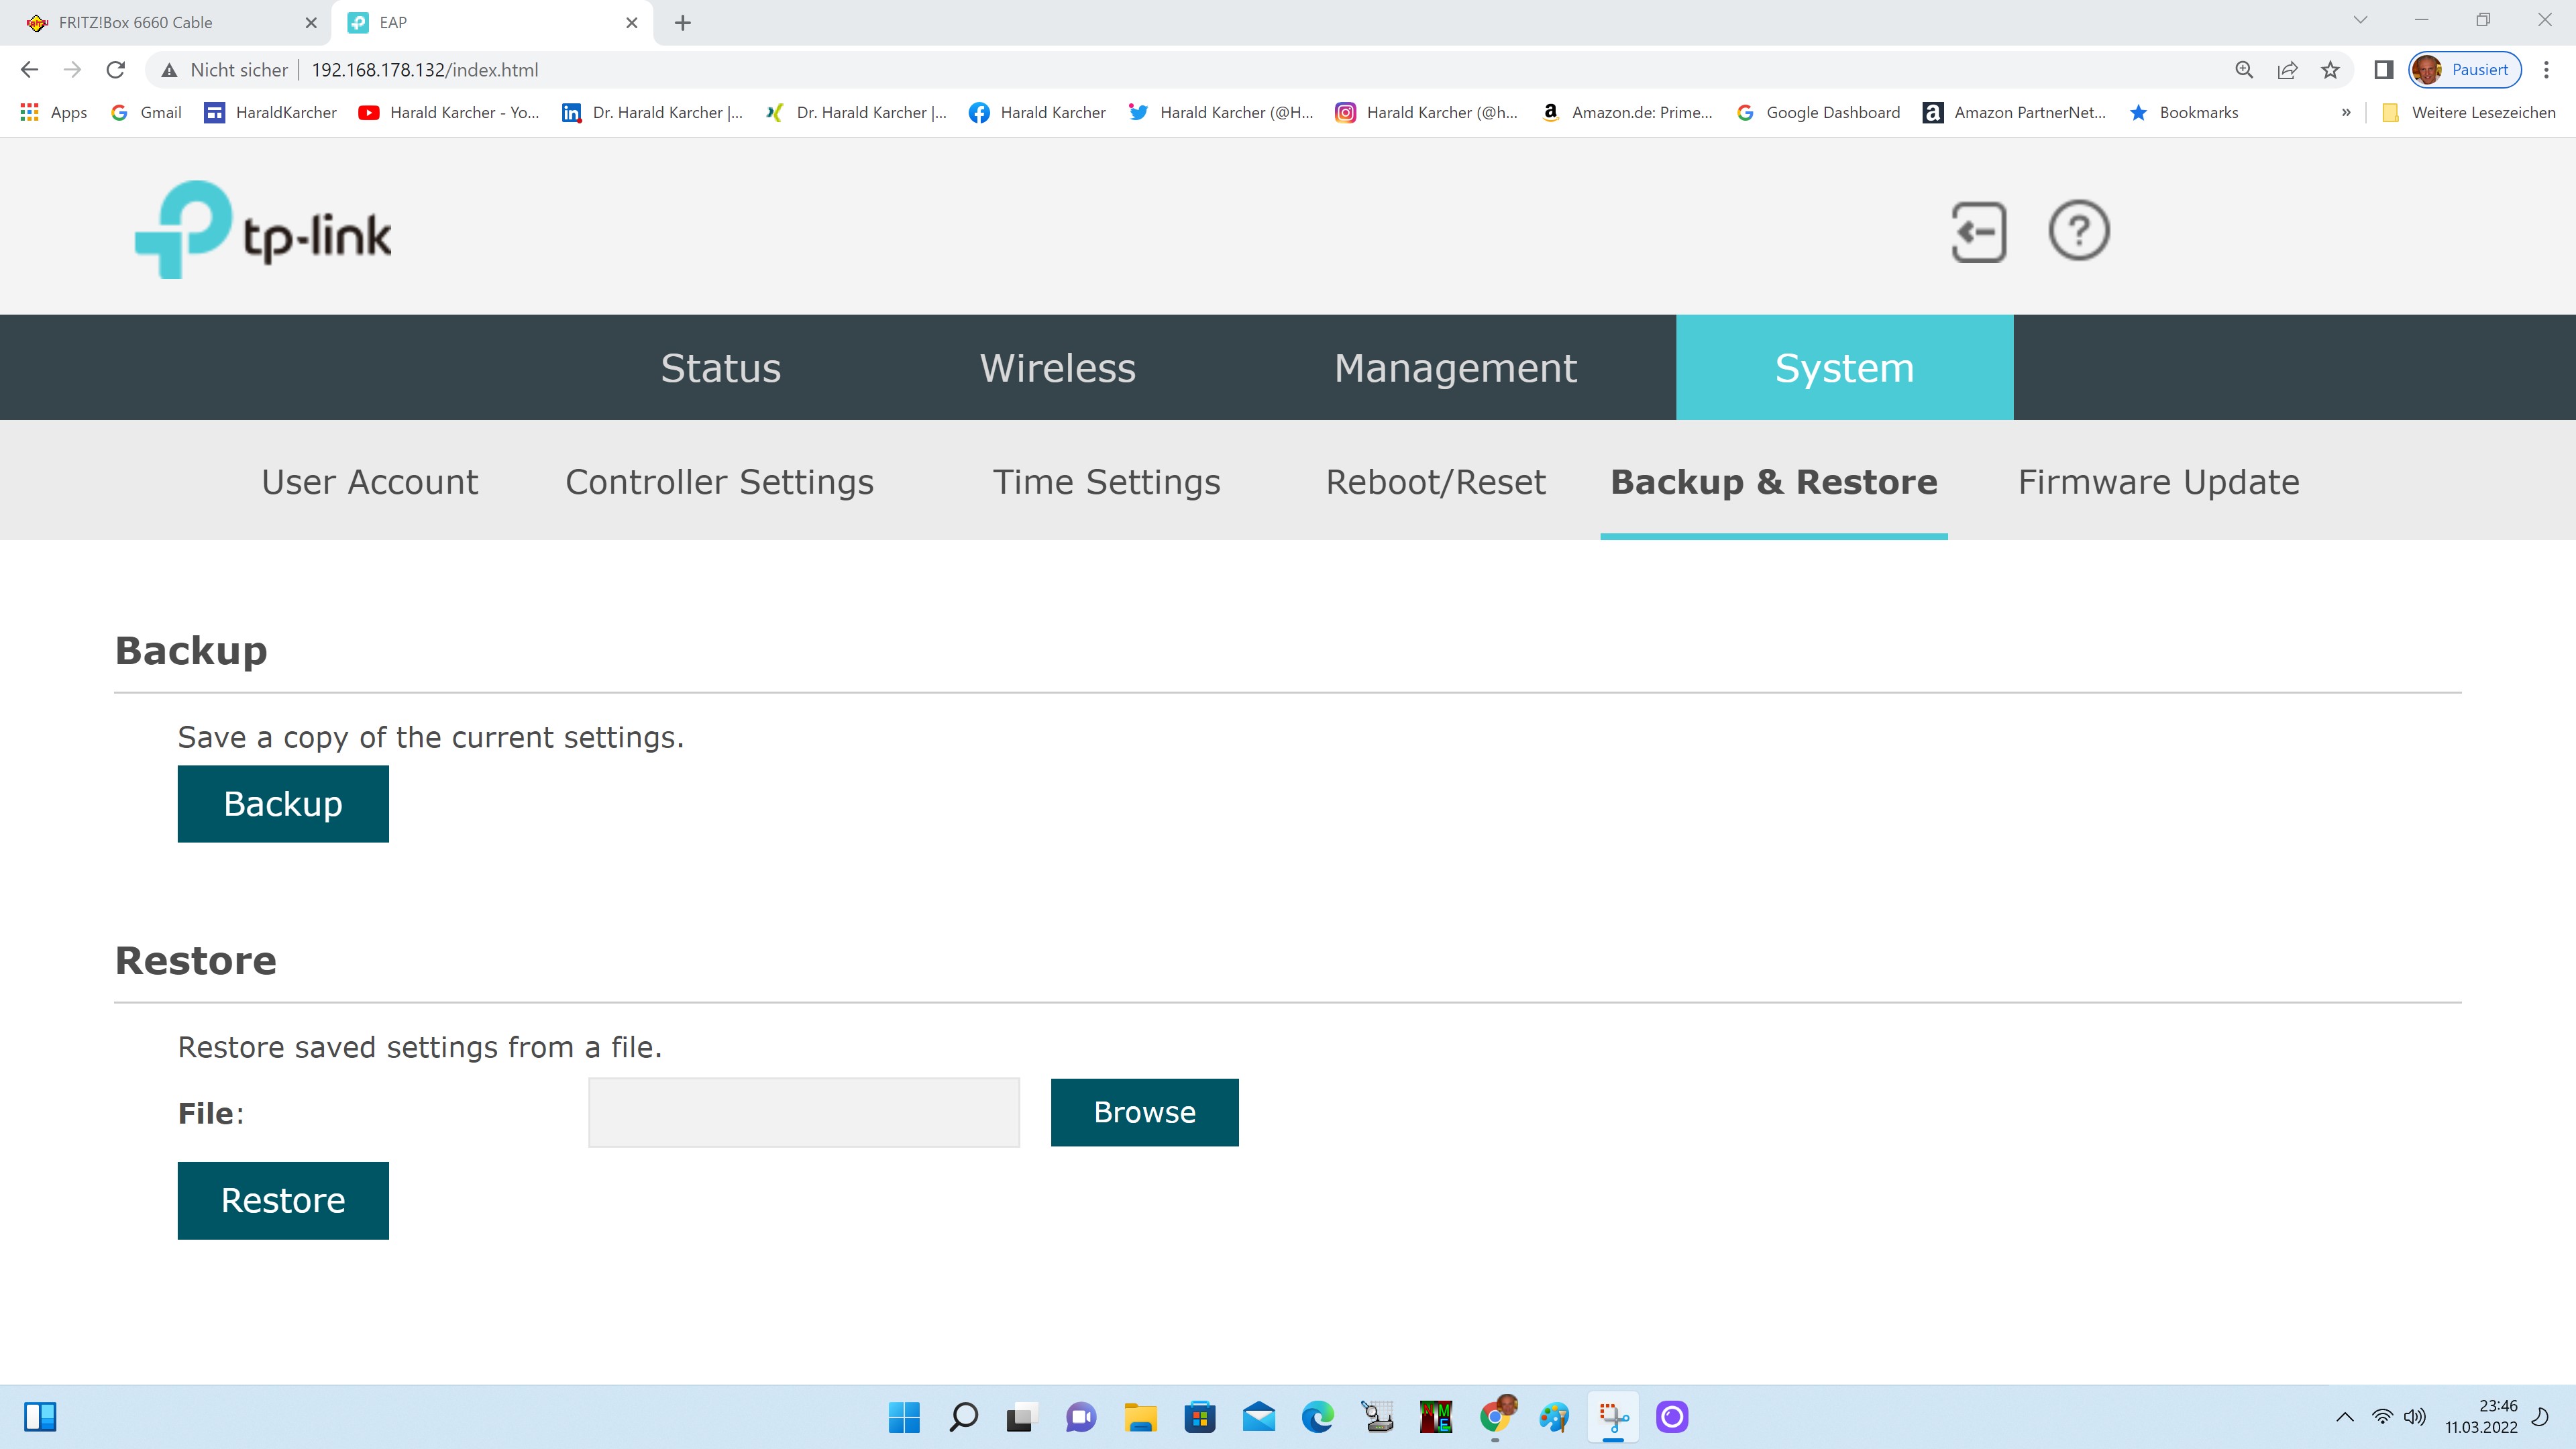The height and width of the screenshot is (1449, 2576).
Task: Reload the page with refresh icon
Action: [116, 70]
